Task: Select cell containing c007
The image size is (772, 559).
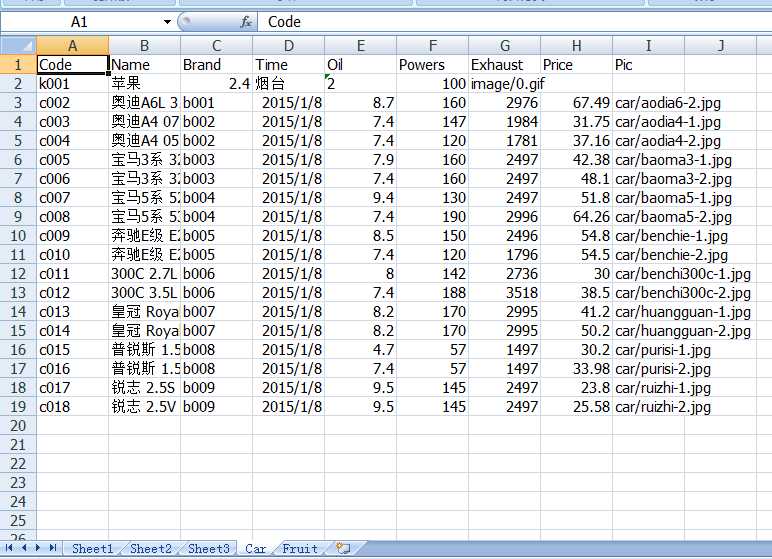Action: click(x=72, y=198)
